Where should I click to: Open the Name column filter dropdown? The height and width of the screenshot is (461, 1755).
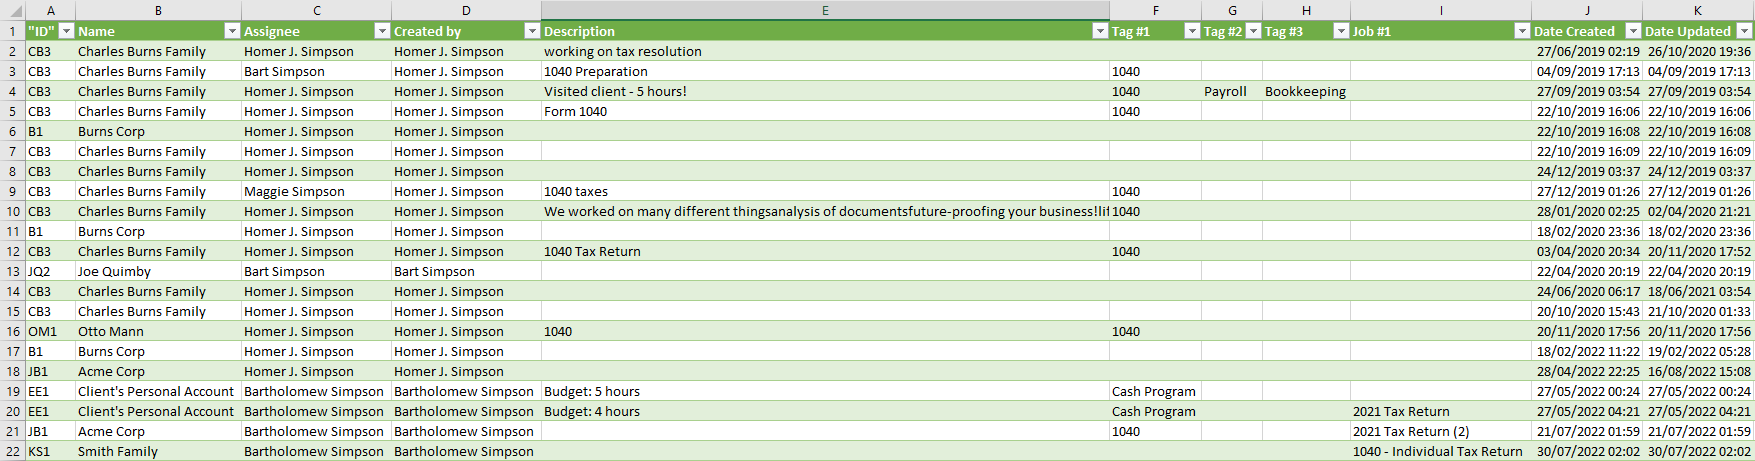[232, 31]
